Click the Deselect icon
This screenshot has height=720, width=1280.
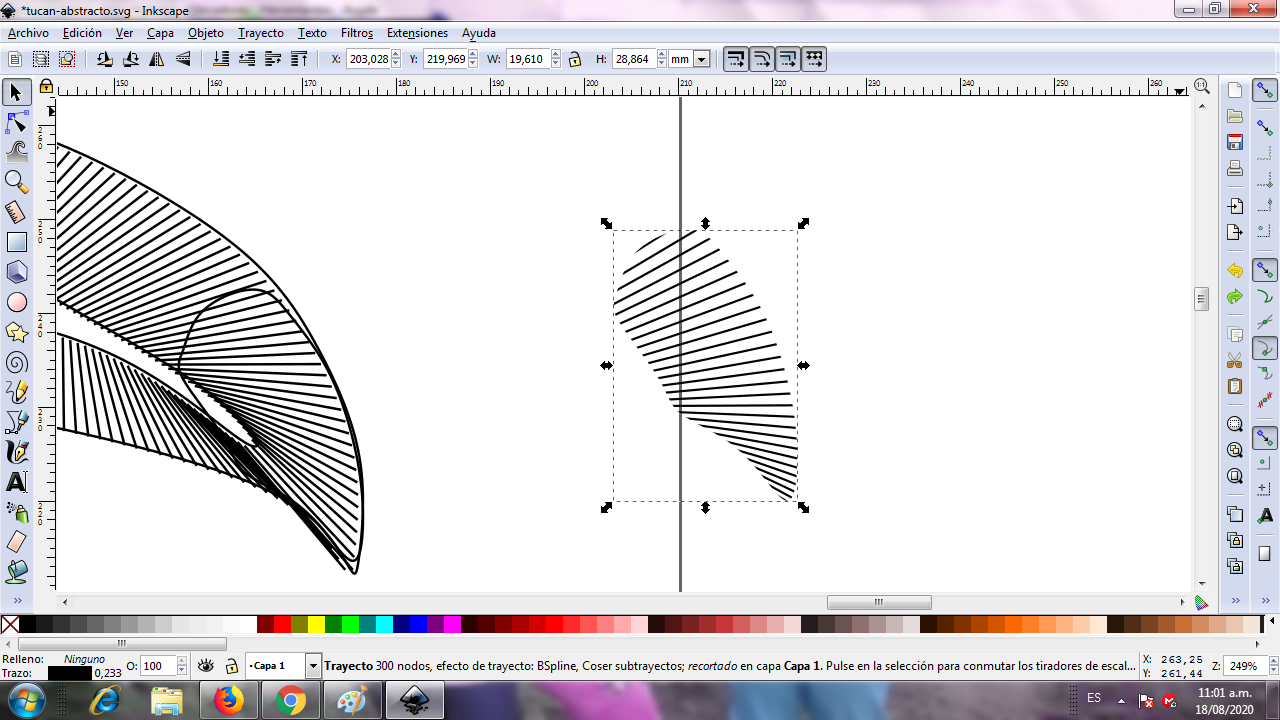(66, 59)
